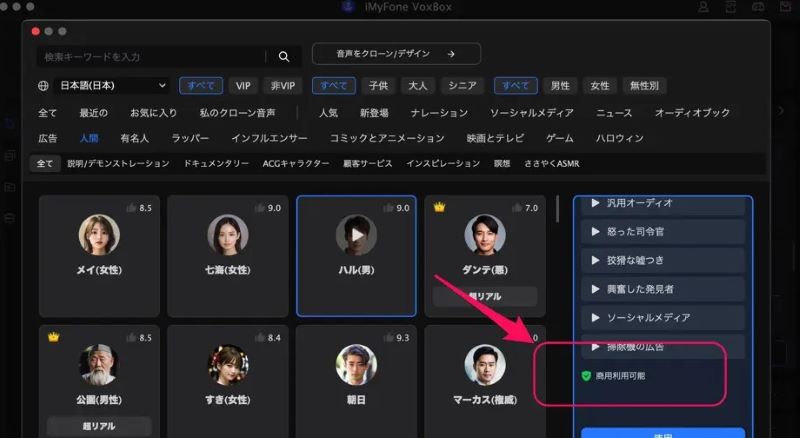Choose the ドキュメンタリー subcategory

216,164
